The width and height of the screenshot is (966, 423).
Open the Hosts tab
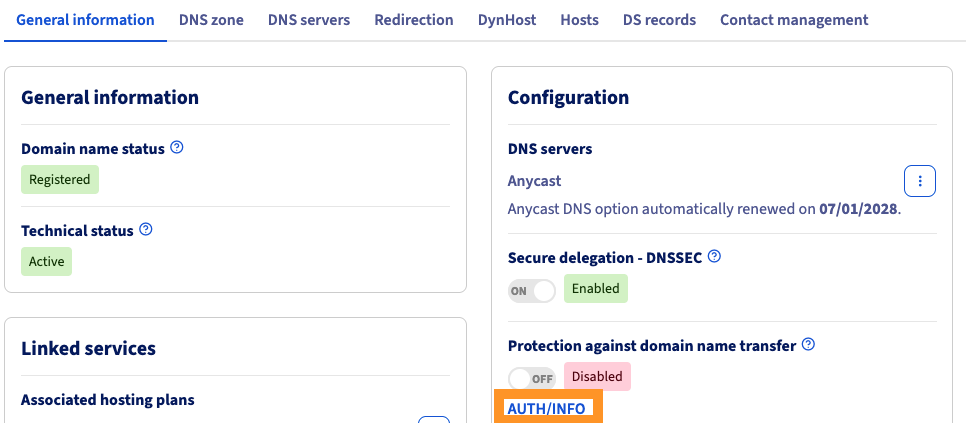pyautogui.click(x=580, y=20)
